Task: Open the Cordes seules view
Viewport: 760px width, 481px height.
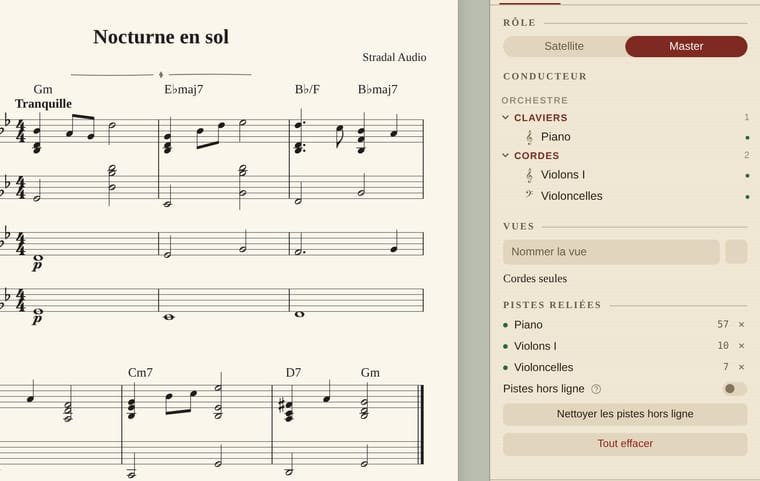Action: click(535, 279)
